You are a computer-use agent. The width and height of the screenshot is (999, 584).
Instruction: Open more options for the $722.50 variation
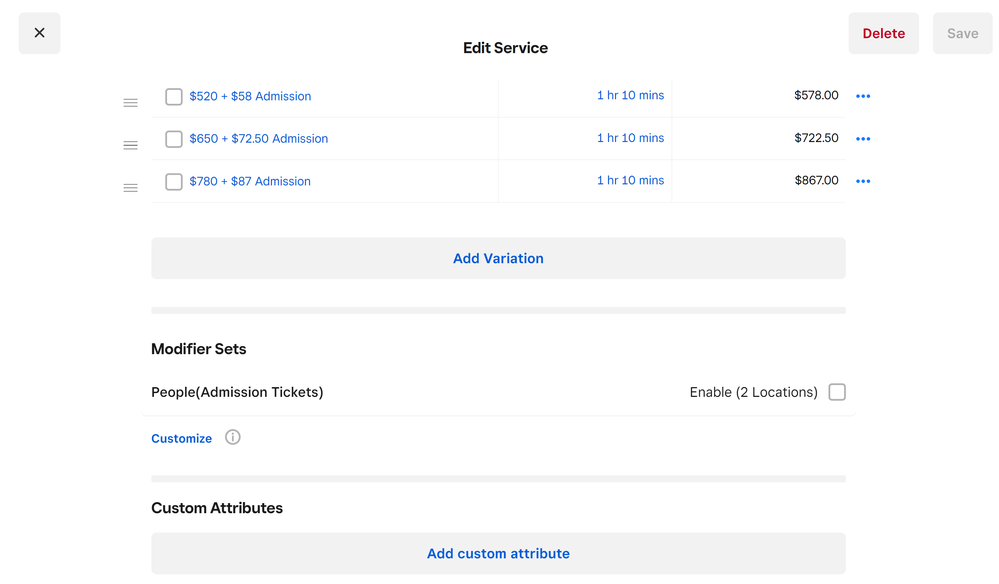coord(863,139)
